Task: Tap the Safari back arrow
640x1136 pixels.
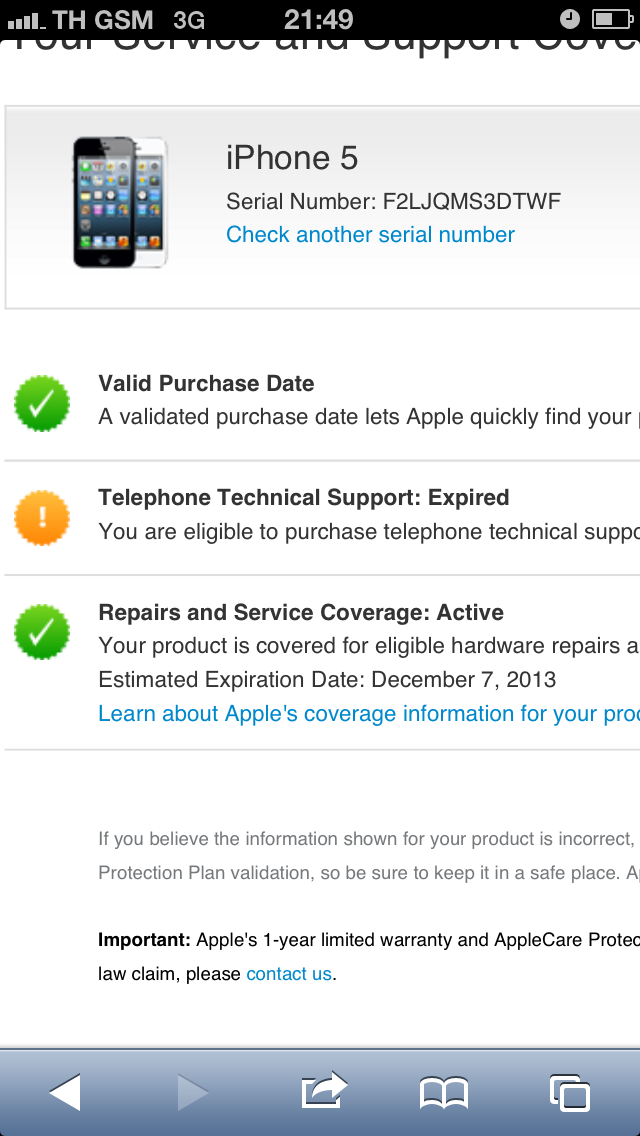Action: click(66, 1092)
